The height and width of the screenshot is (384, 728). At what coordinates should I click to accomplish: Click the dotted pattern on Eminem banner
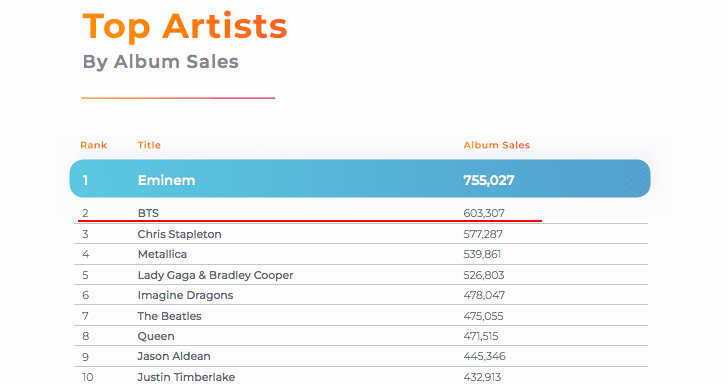click(x=637, y=179)
